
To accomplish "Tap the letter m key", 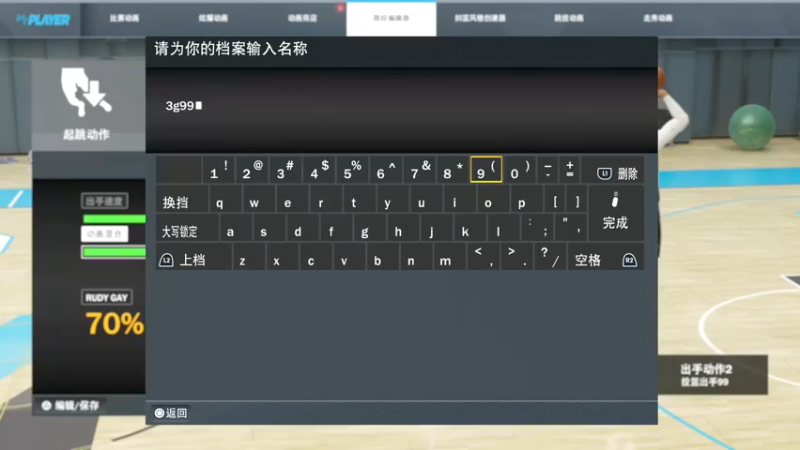I will pyautogui.click(x=449, y=257).
